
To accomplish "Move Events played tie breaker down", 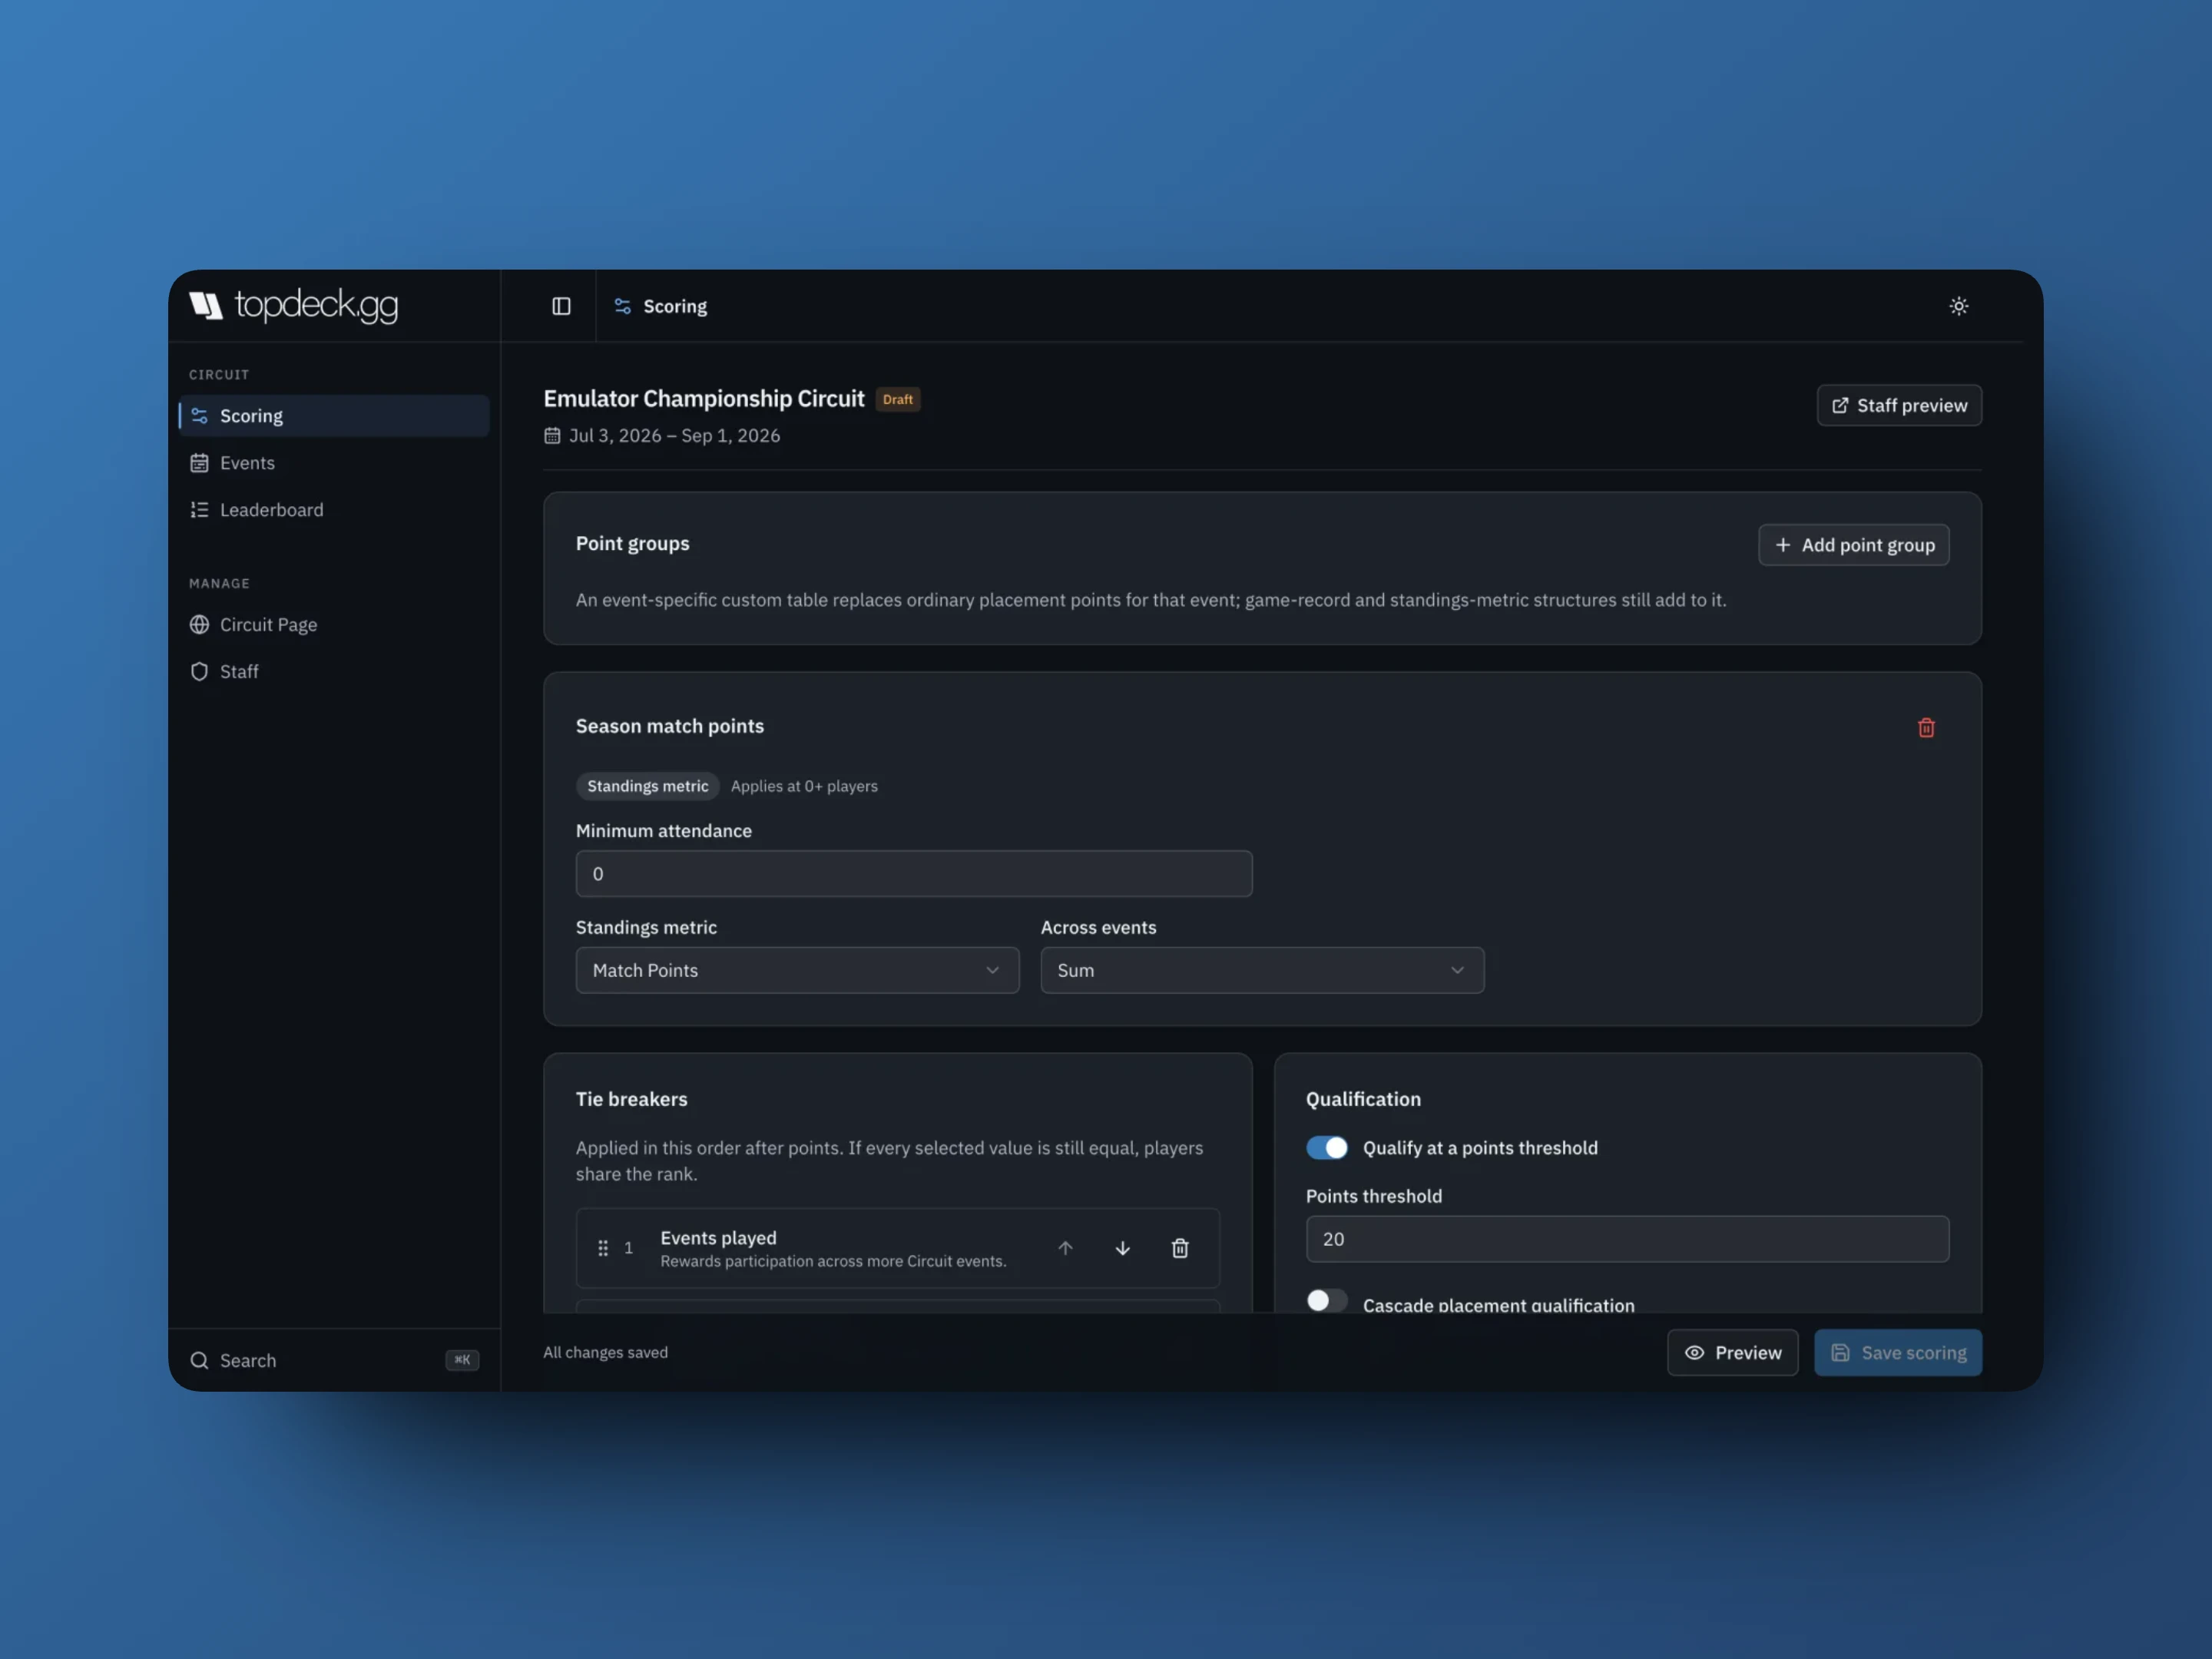I will [x=1123, y=1248].
